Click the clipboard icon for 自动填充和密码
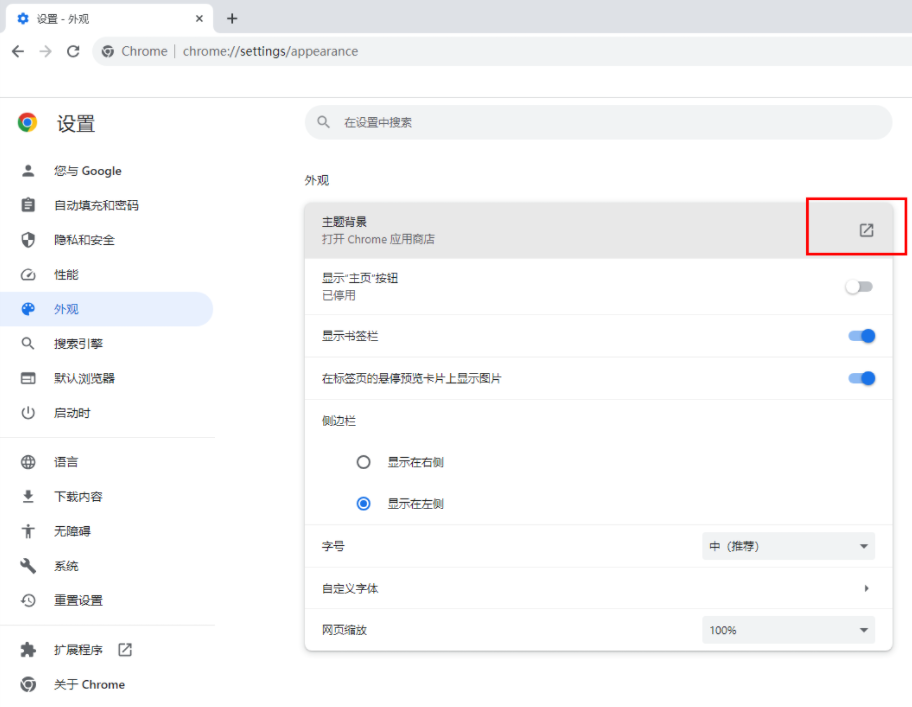Image resolution: width=912 pixels, height=707 pixels. click(x=28, y=205)
